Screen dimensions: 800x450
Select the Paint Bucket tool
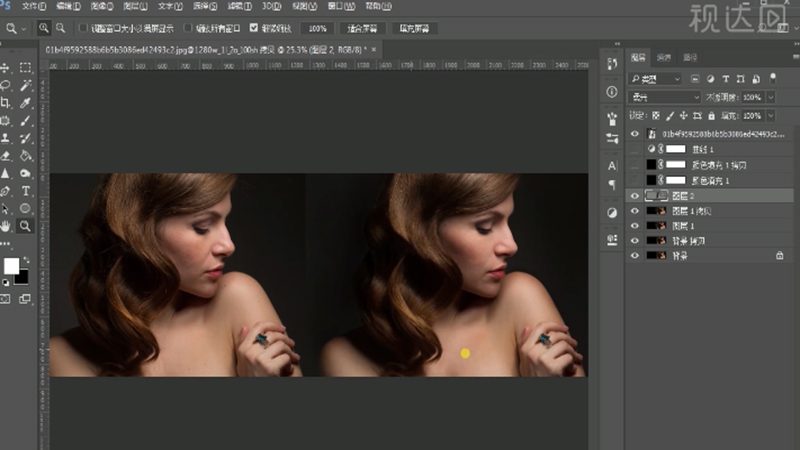(x=25, y=156)
